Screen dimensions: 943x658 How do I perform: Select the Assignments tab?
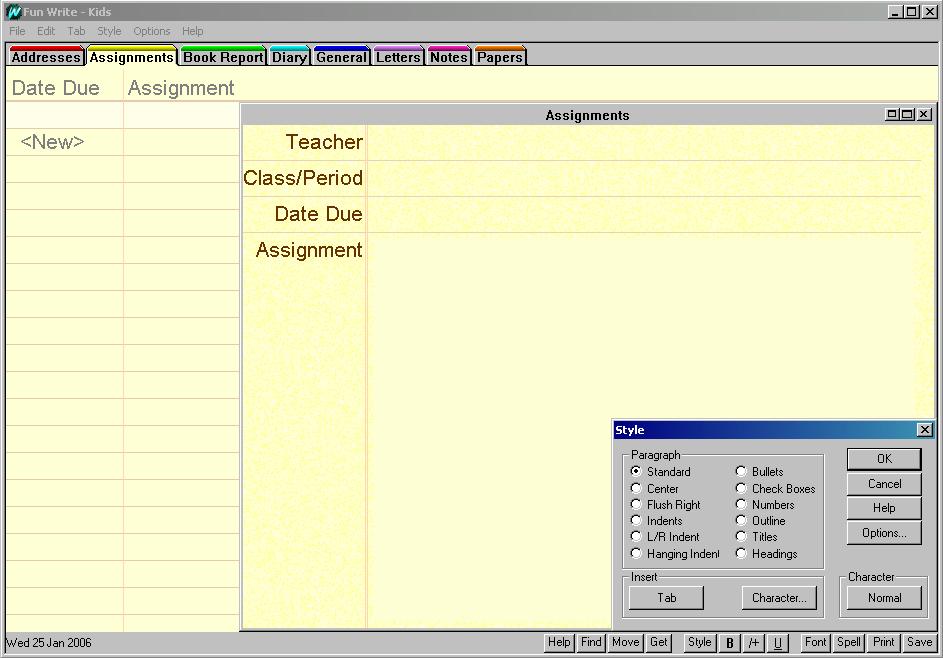132,57
